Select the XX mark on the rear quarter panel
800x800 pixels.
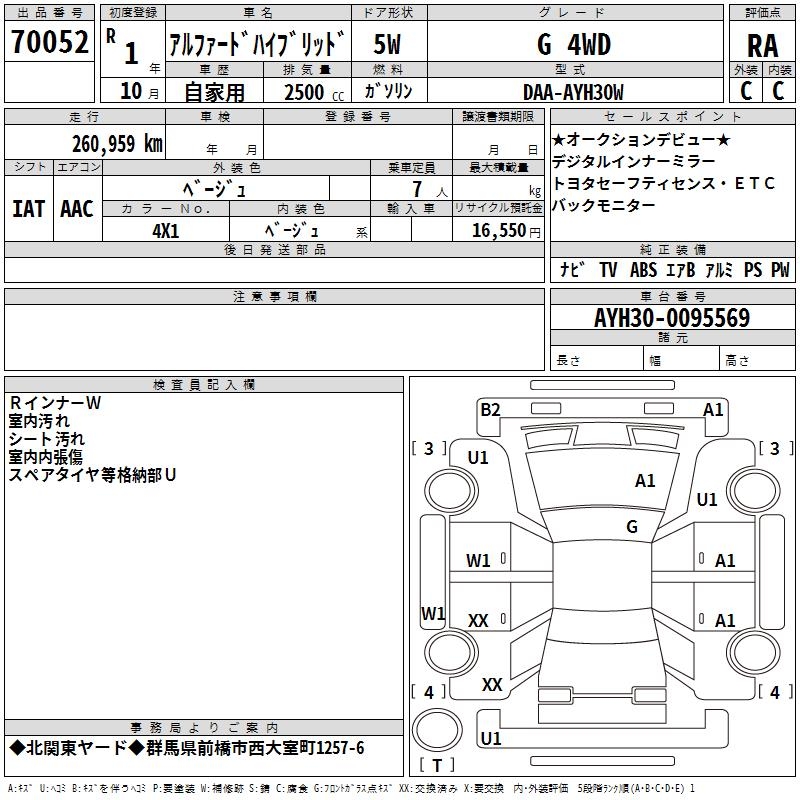(492, 685)
